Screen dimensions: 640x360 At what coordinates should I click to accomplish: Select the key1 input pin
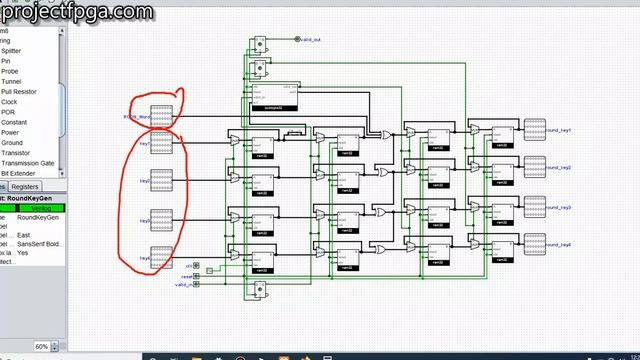coord(161,142)
